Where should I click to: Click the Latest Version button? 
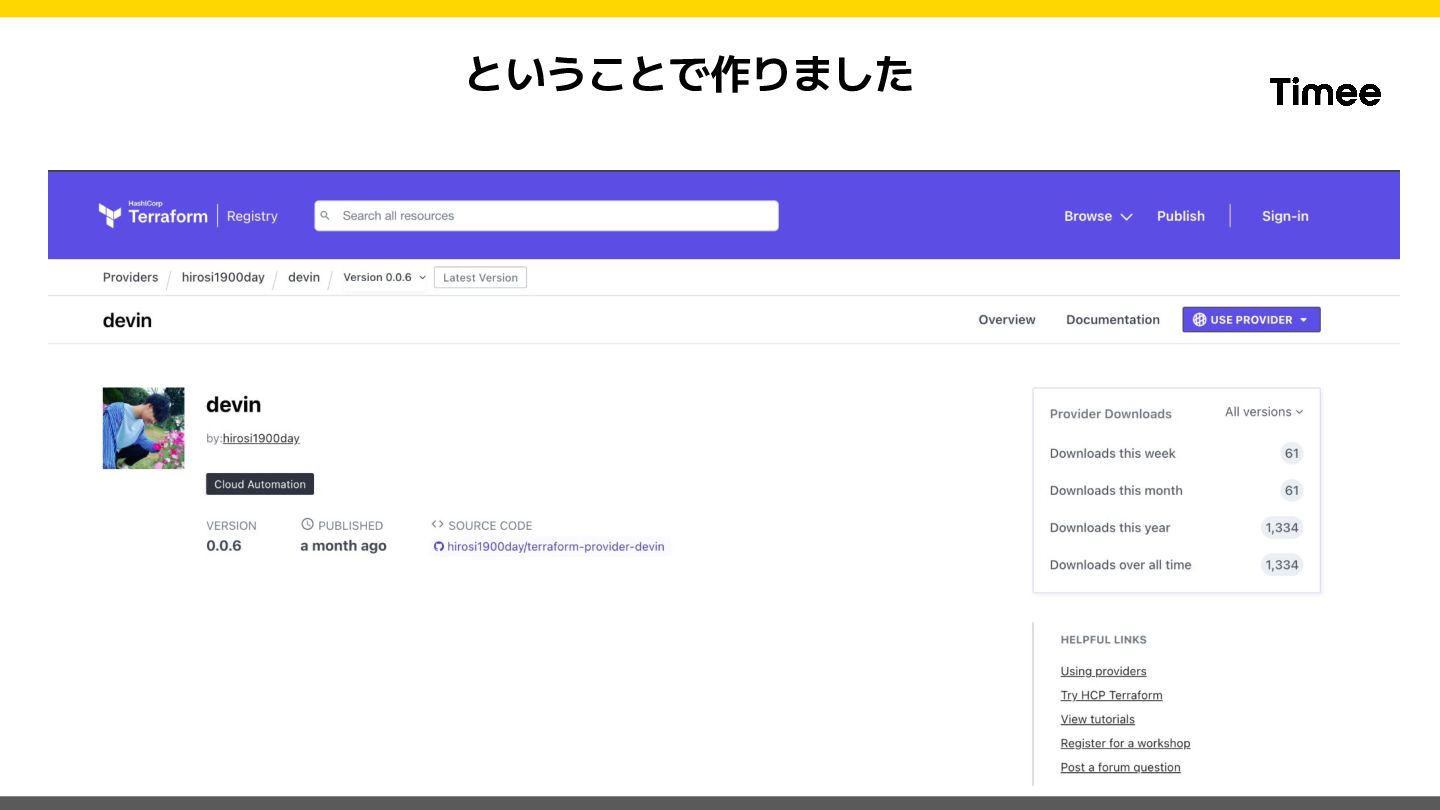tap(480, 278)
